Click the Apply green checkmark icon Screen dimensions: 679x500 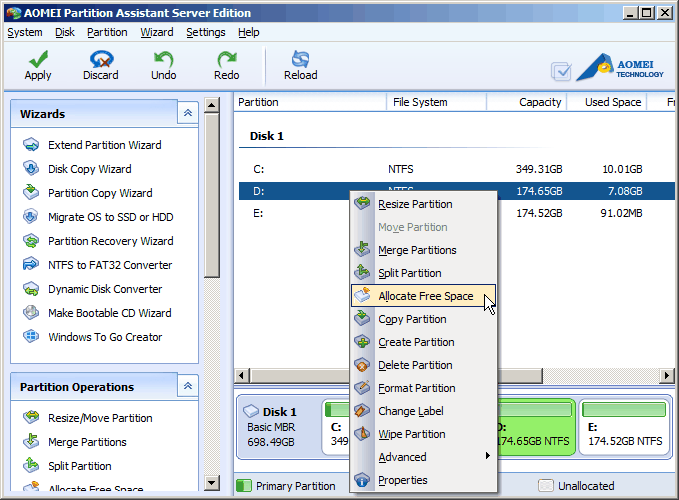tap(38, 58)
